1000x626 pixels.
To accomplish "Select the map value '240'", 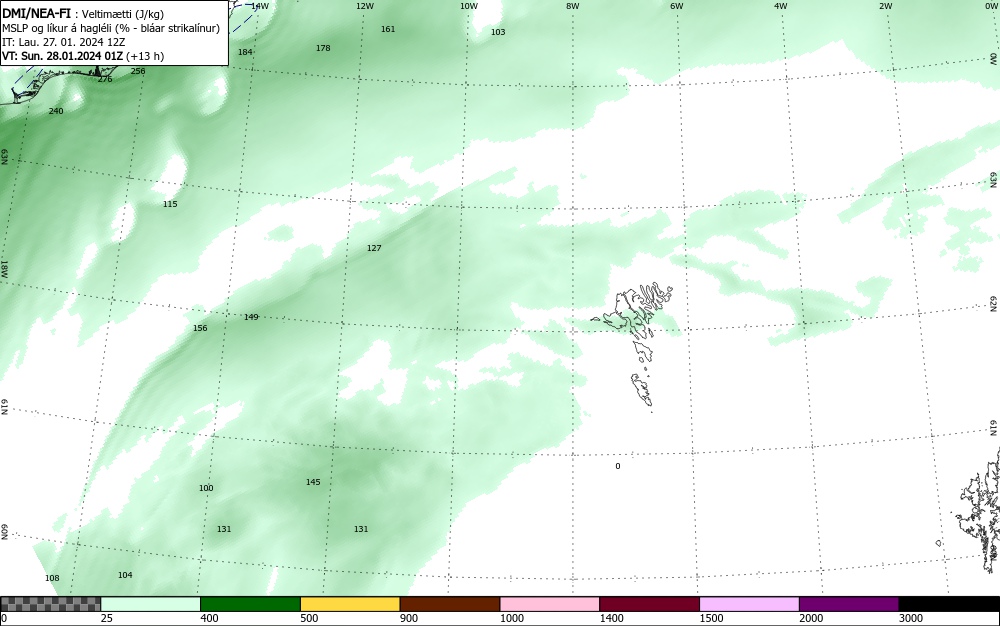I will [56, 112].
